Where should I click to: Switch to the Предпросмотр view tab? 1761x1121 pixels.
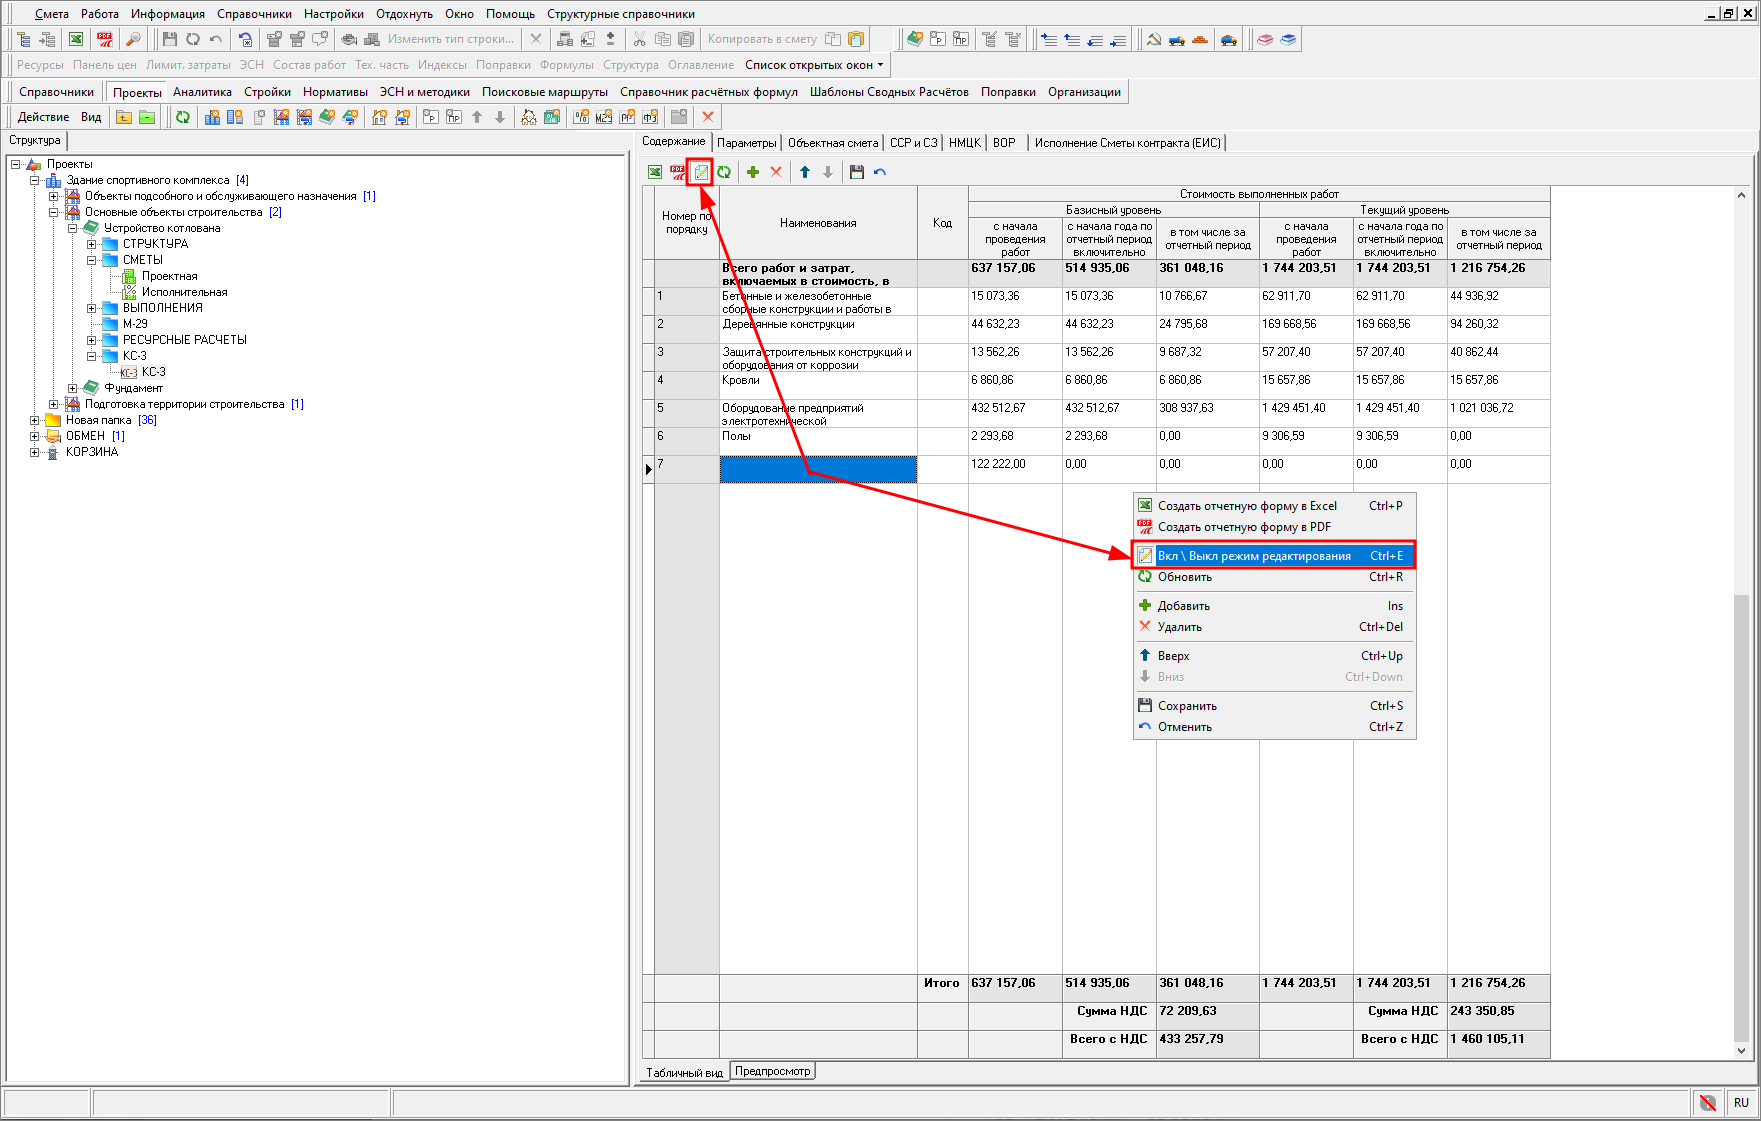[772, 1071]
